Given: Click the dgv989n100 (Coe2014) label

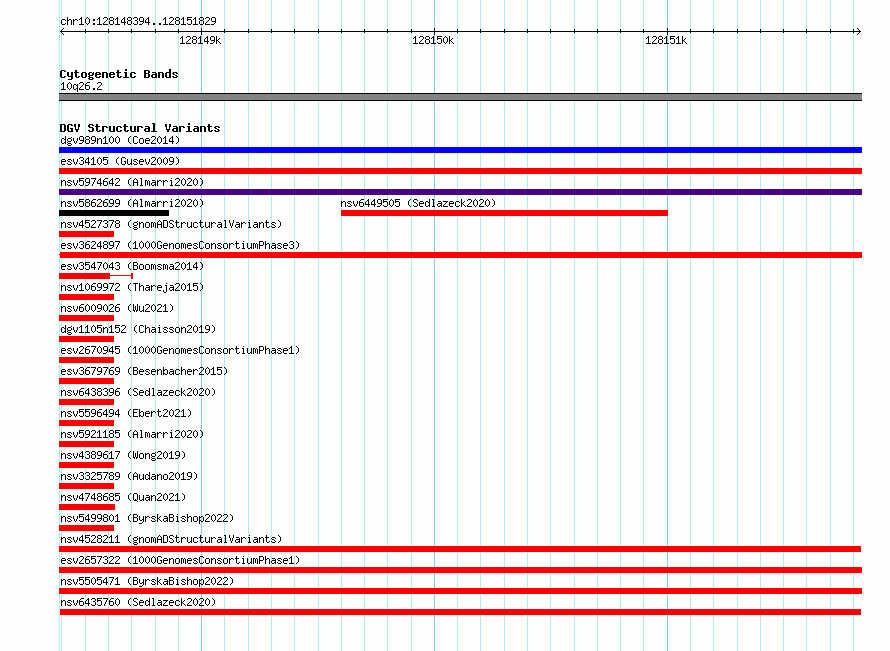Looking at the screenshot, I should tap(120, 140).
